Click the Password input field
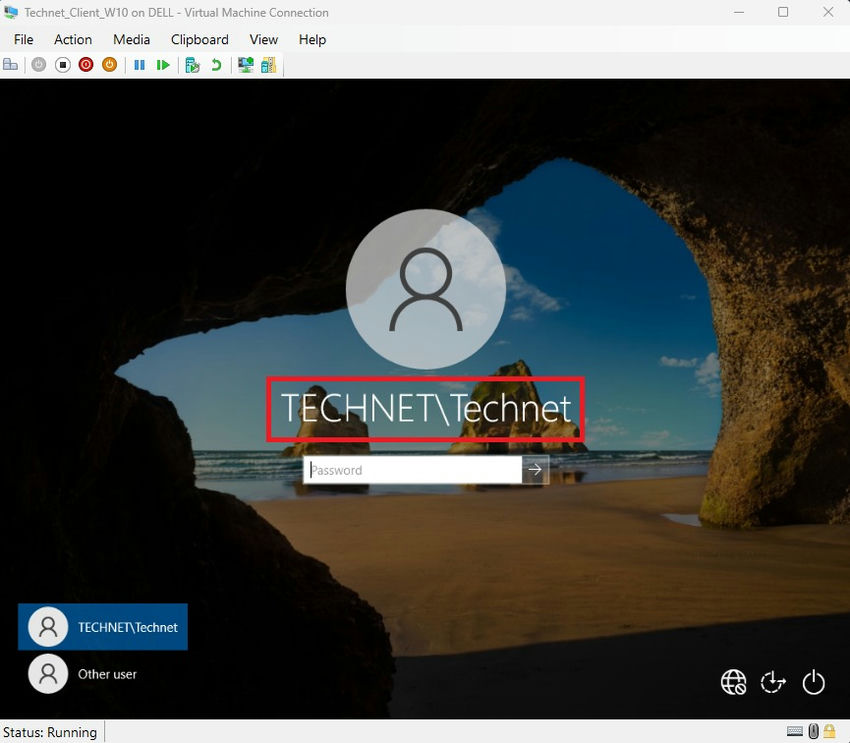Viewport: 850px width, 743px height. click(x=412, y=470)
